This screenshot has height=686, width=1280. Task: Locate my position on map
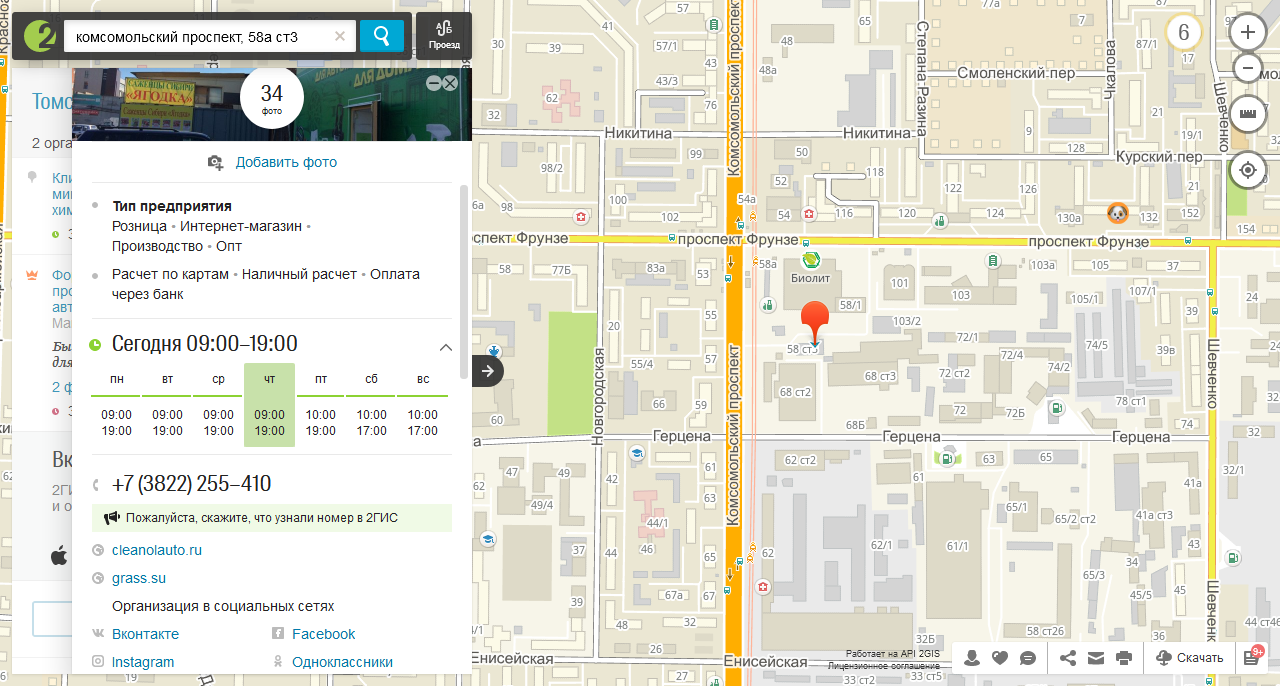pyautogui.click(x=1247, y=170)
